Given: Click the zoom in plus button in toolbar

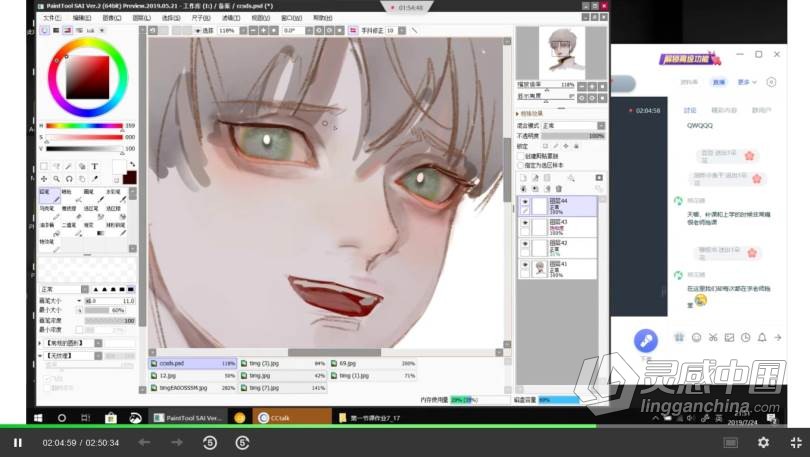Looking at the screenshot, I should (x=263, y=30).
